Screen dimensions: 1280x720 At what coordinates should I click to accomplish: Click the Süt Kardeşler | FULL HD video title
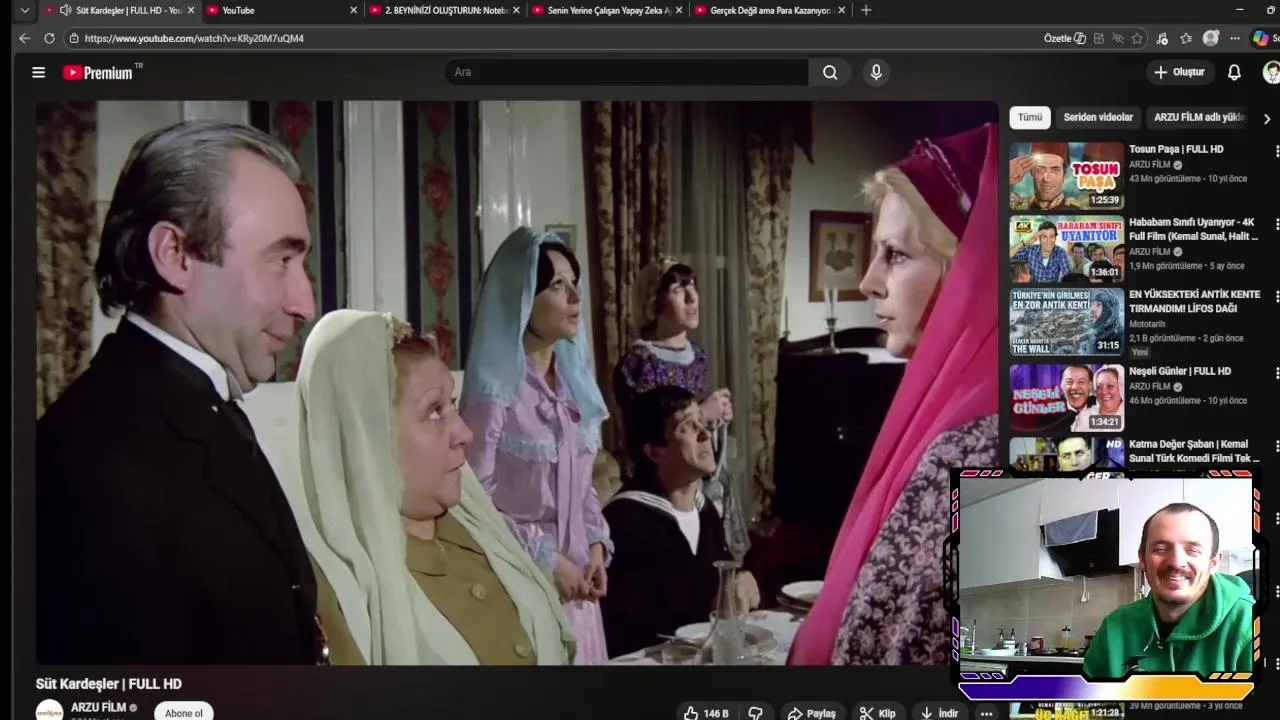pyautogui.click(x=109, y=684)
